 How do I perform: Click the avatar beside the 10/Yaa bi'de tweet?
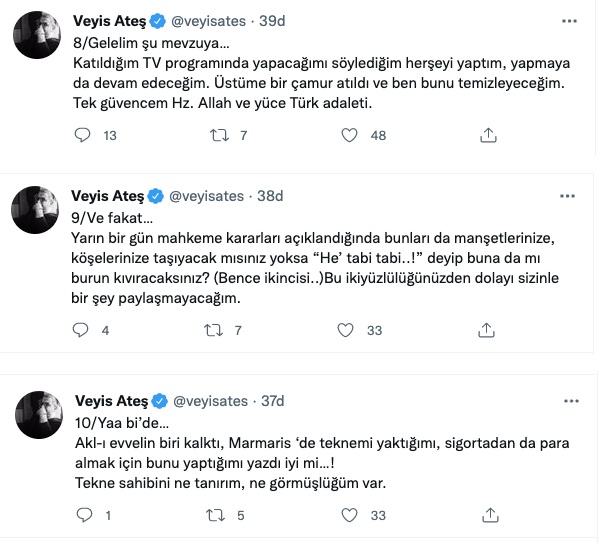[x=38, y=418]
